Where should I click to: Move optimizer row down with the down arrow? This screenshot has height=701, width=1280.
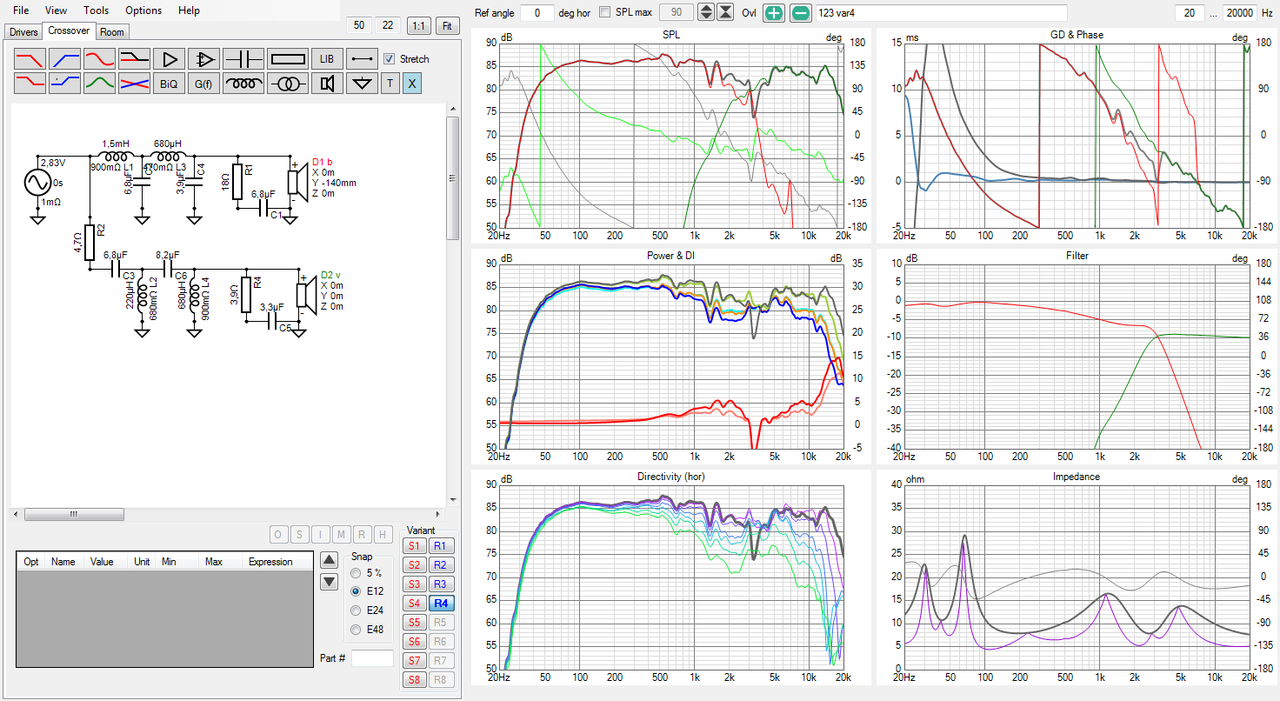pos(329,582)
